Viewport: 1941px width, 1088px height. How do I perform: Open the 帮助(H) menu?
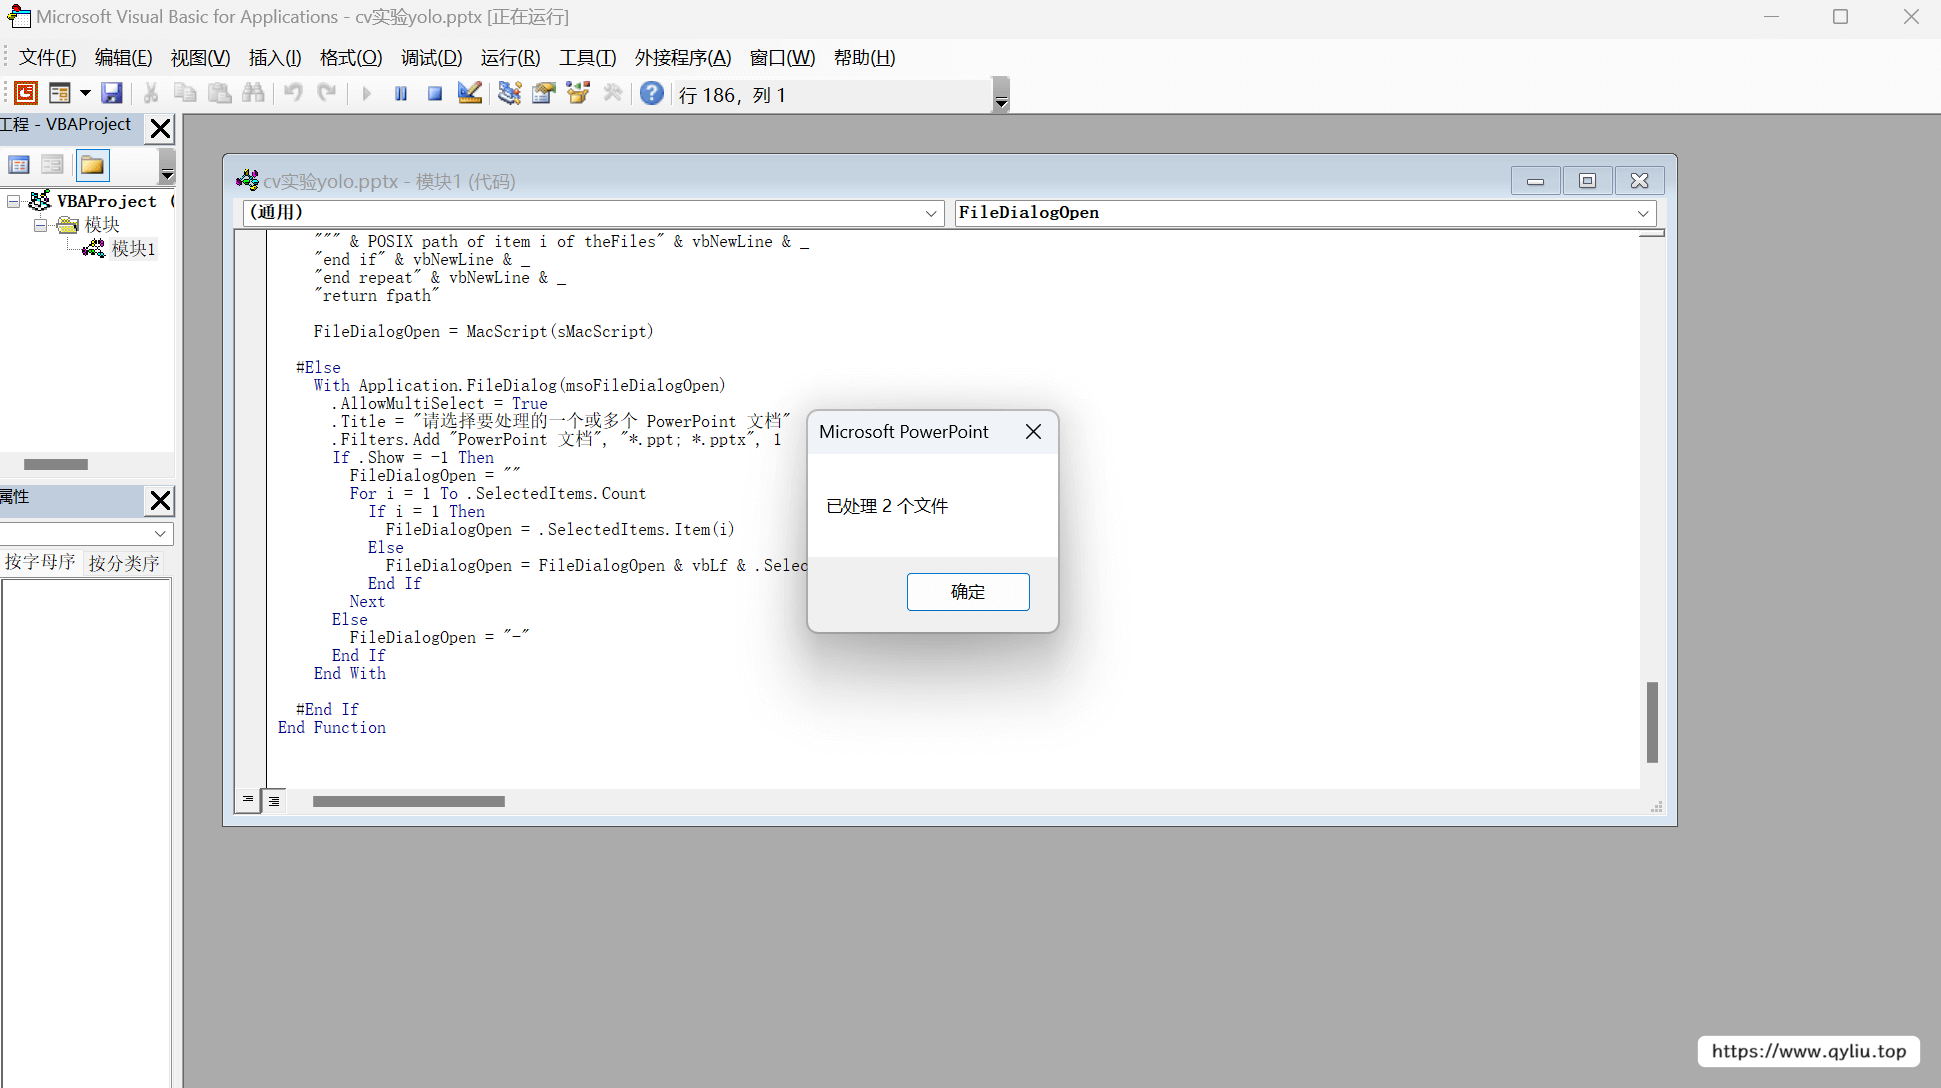[x=865, y=58]
